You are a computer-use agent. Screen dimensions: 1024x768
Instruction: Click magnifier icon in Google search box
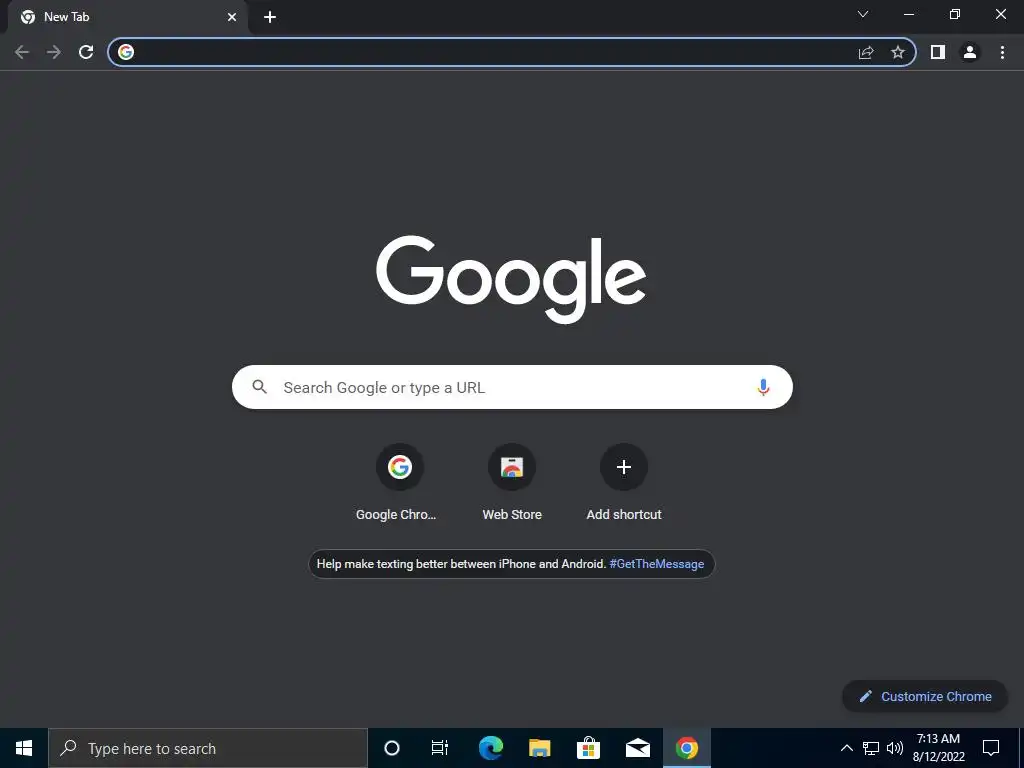coord(259,387)
